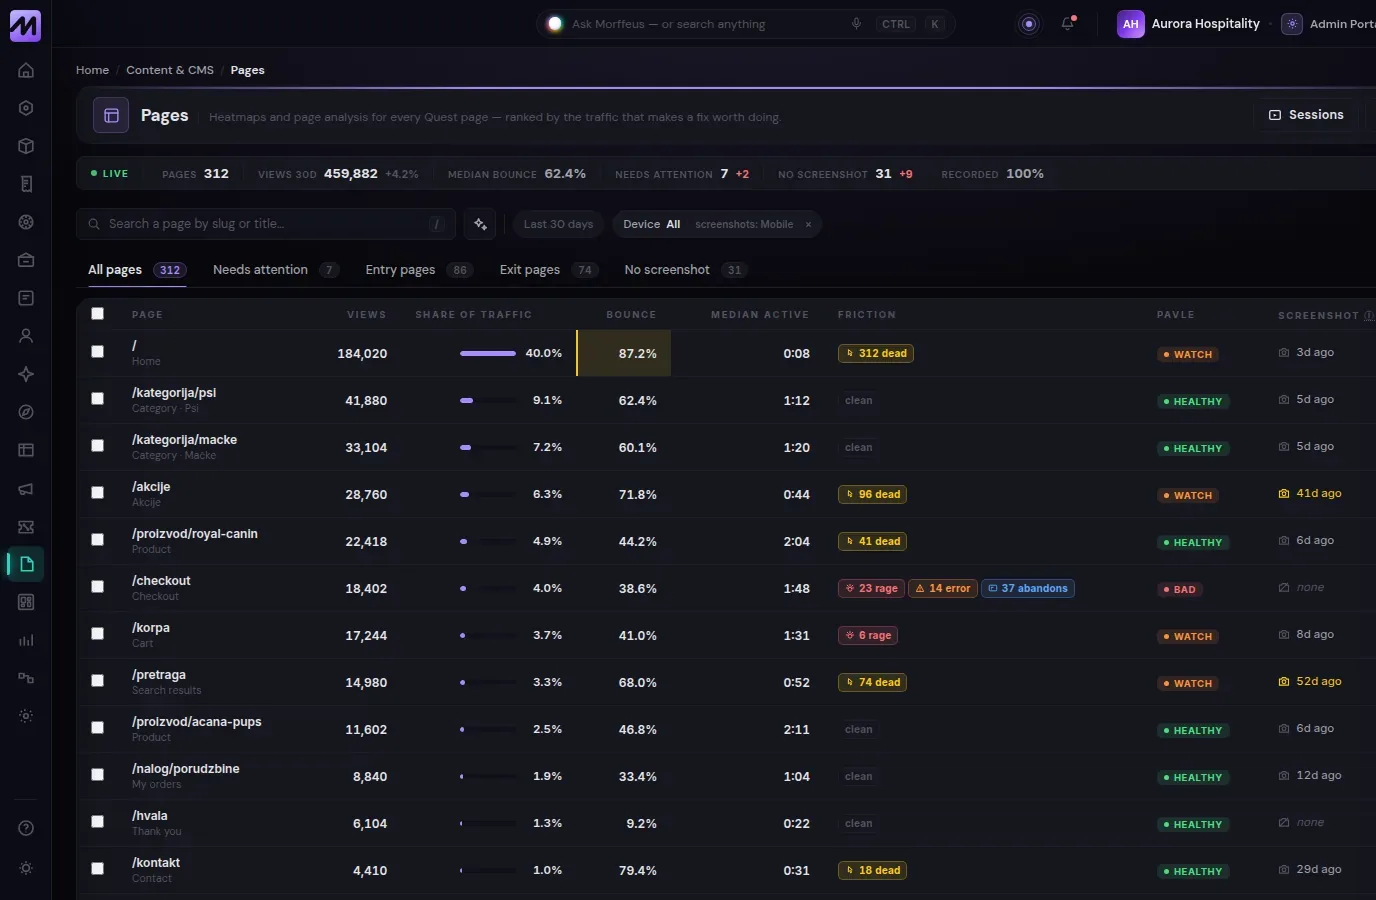Image resolution: width=1376 pixels, height=900 pixels.
Task: Switch to the Exit pages tab
Action: tap(548, 270)
